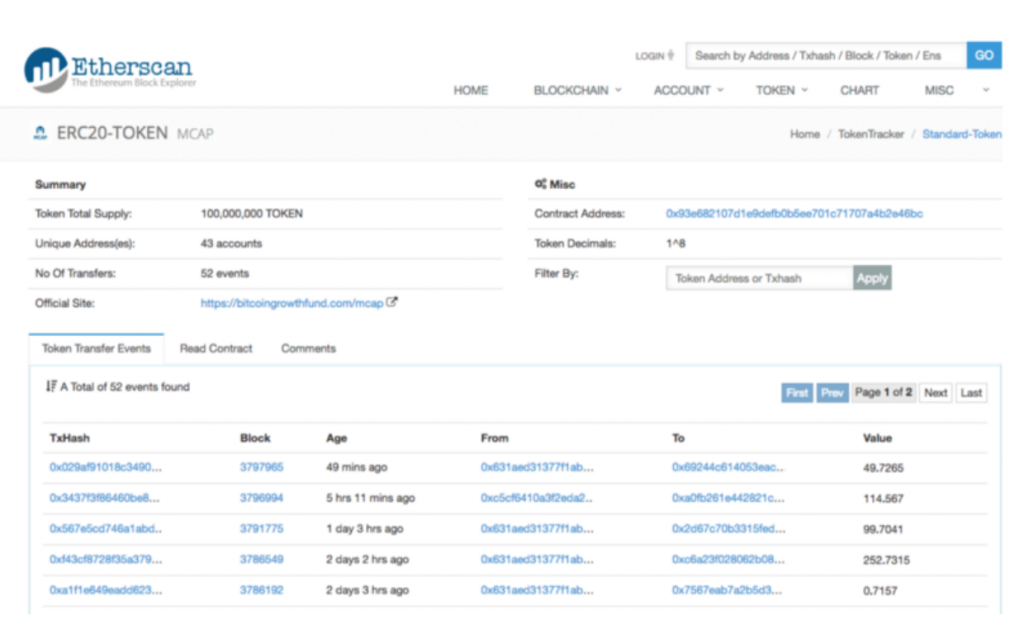Image resolution: width=1024 pixels, height=634 pixels.
Task: Open the bitcoingrowthfund.com/mcap official site link
Action: click(x=292, y=303)
